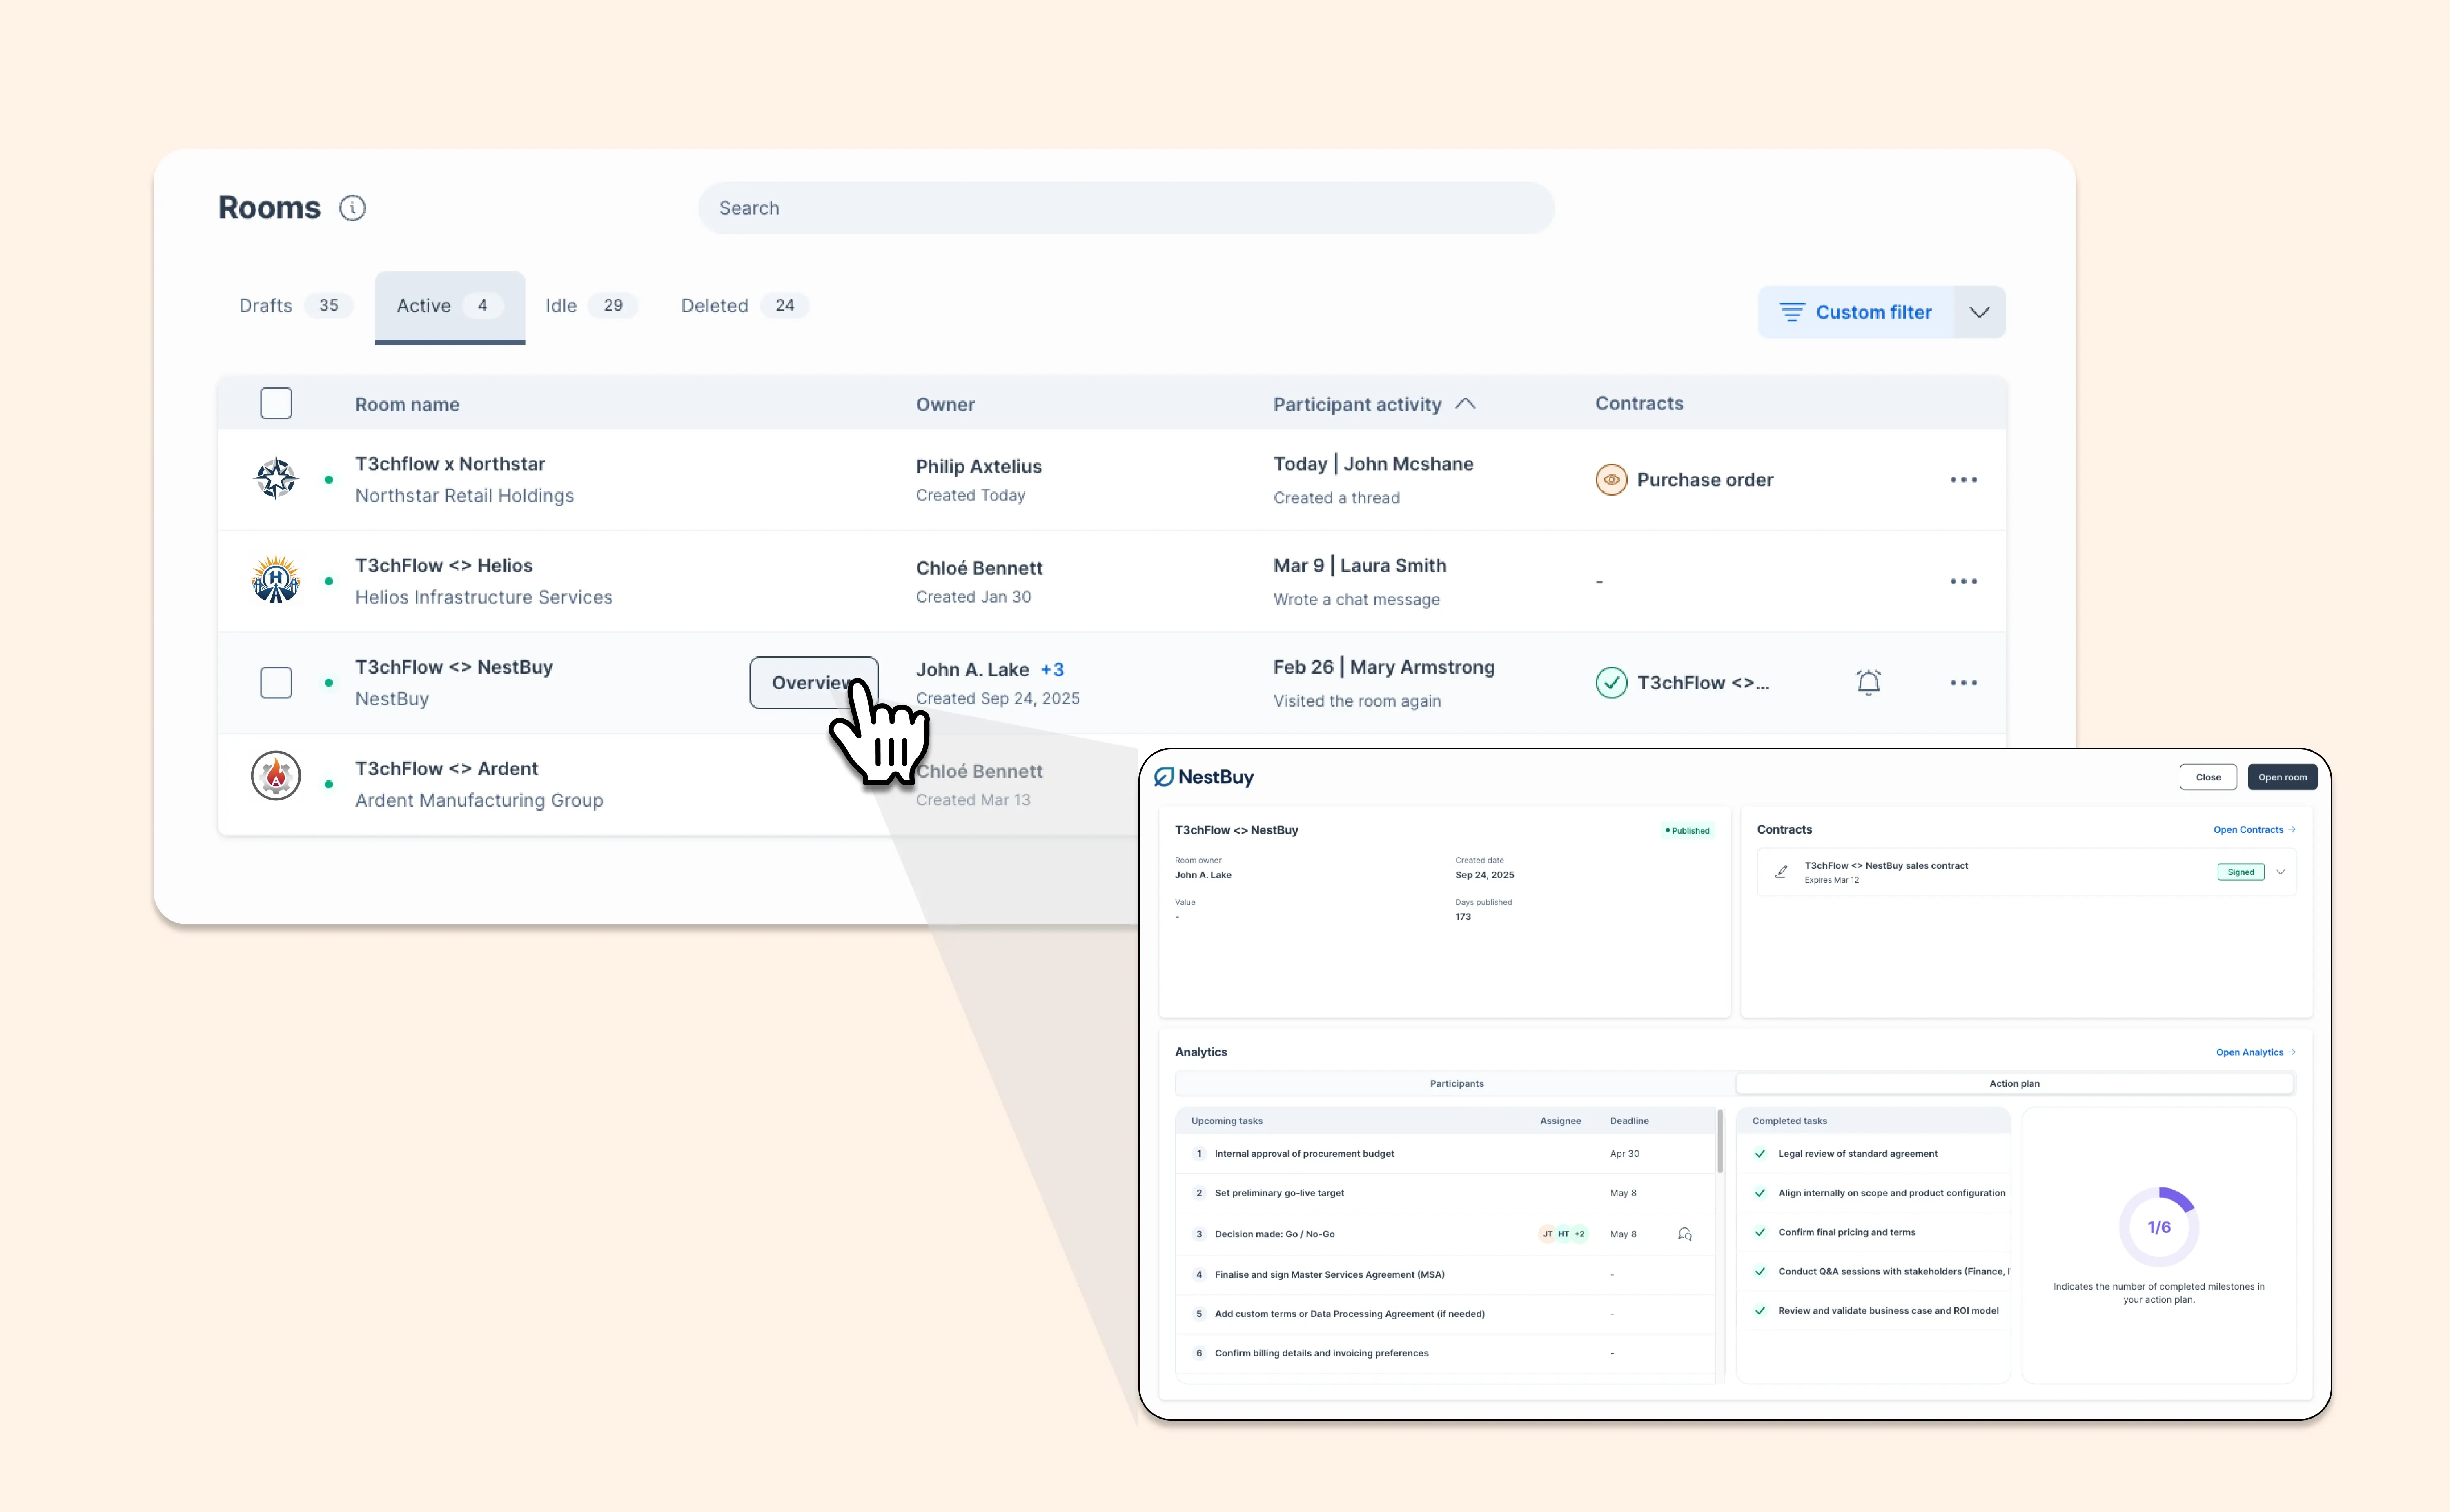The width and height of the screenshot is (2450, 1512).
Task: Expand the Signed contract chevron
Action: coord(2281,871)
